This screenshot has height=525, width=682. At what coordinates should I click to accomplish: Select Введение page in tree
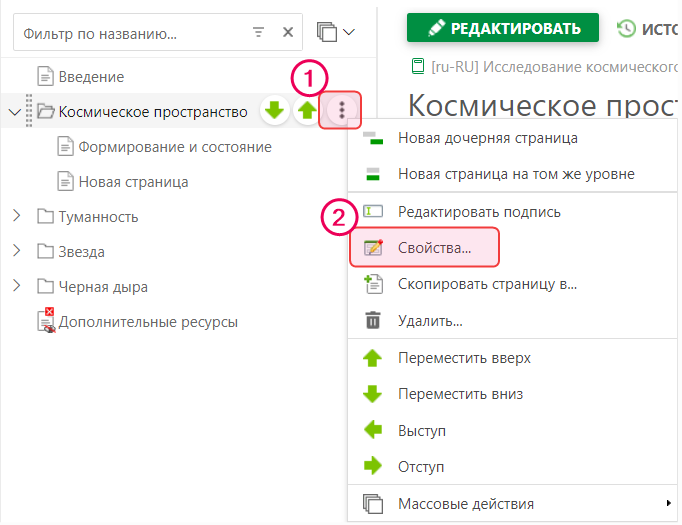(91, 77)
